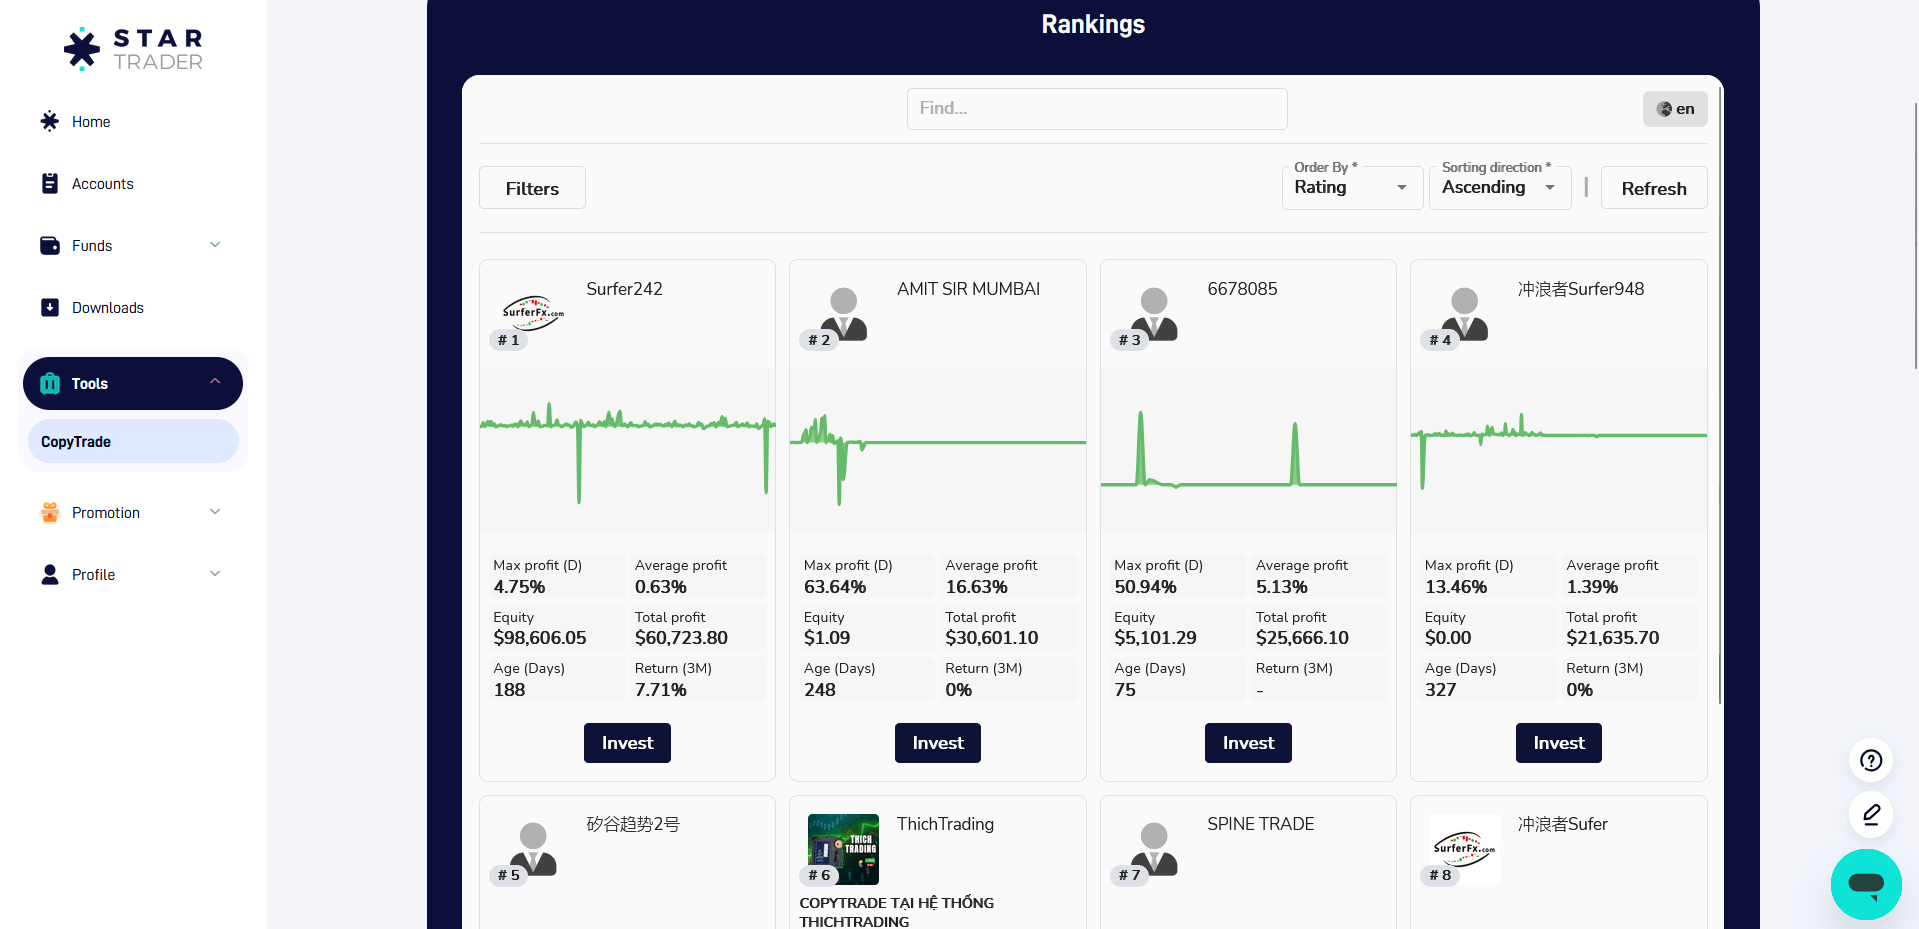Image resolution: width=1919 pixels, height=929 pixels.
Task: Open the help question mark icon
Action: click(1871, 761)
